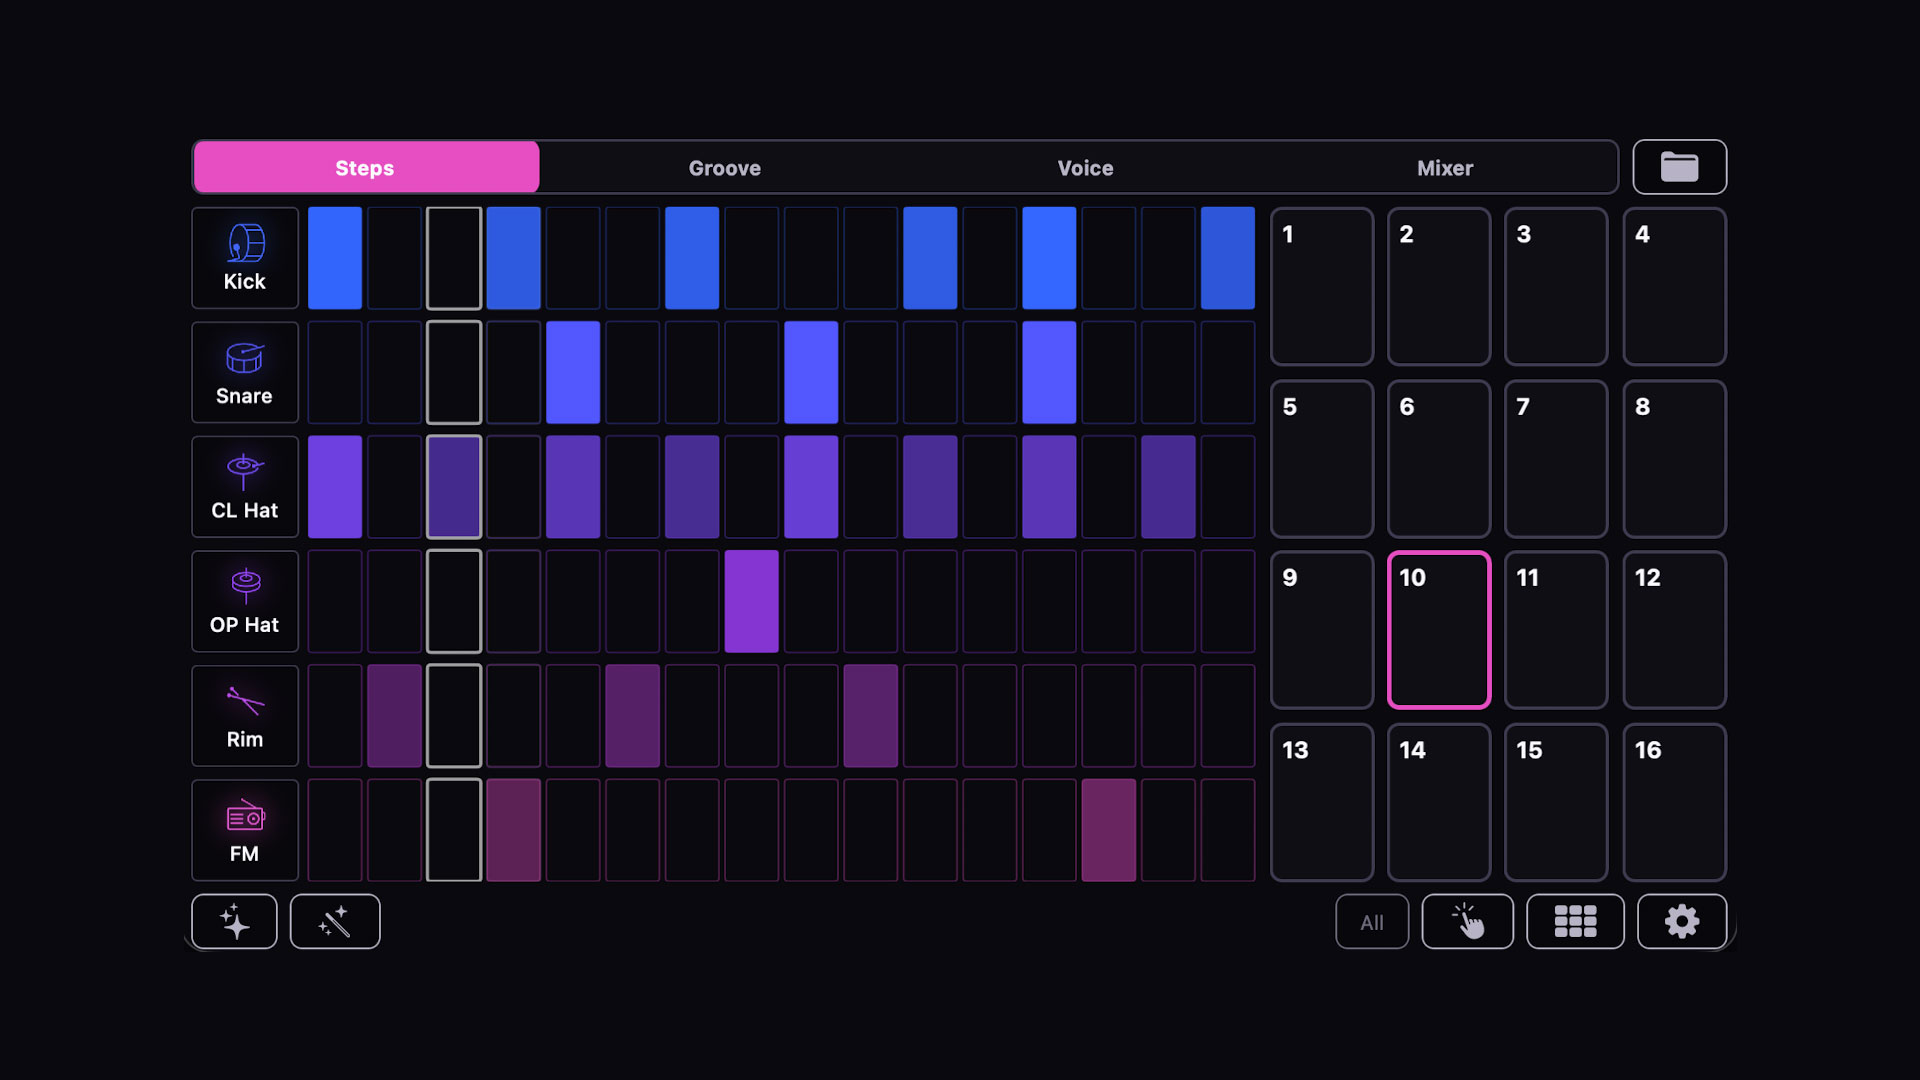Click the magic wand button
The height and width of the screenshot is (1080, 1920).
click(x=335, y=921)
